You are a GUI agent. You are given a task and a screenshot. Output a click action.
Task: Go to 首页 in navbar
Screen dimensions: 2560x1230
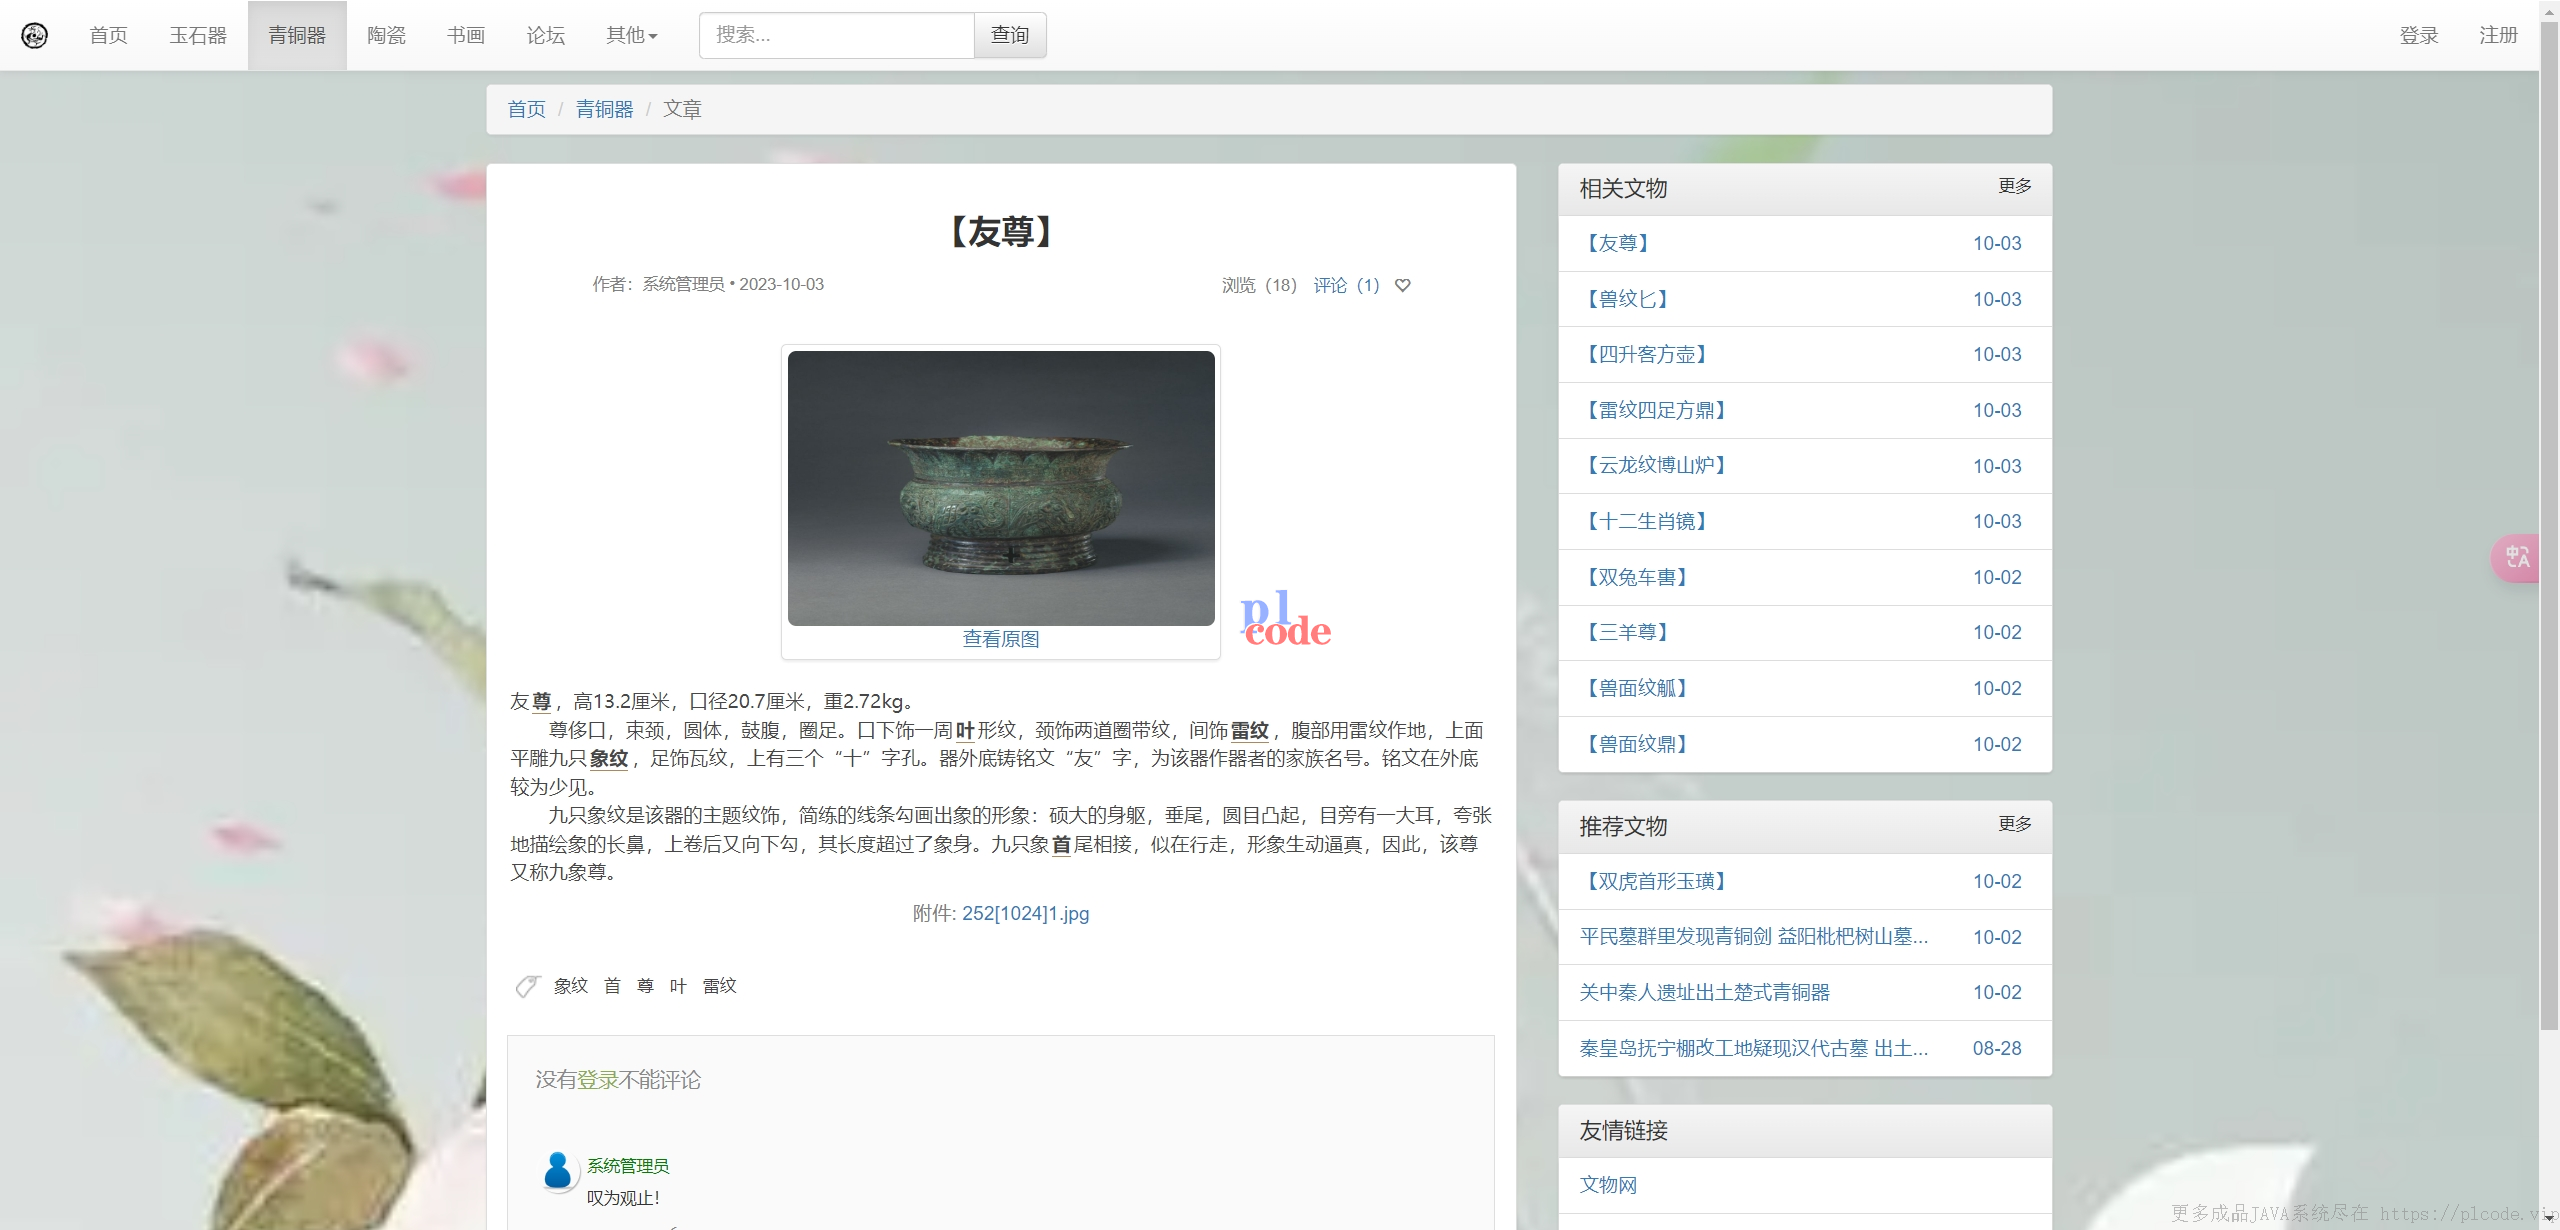(108, 35)
